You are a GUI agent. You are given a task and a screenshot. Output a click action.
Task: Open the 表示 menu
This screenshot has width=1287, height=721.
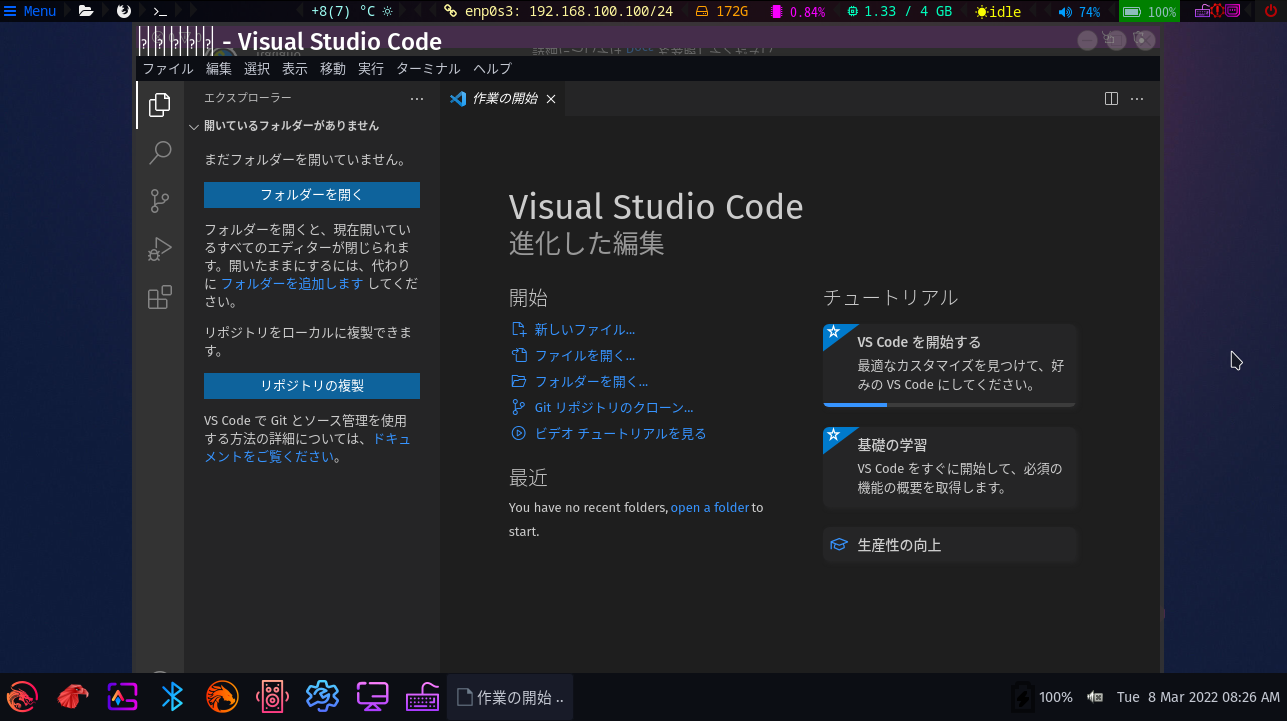coord(295,69)
